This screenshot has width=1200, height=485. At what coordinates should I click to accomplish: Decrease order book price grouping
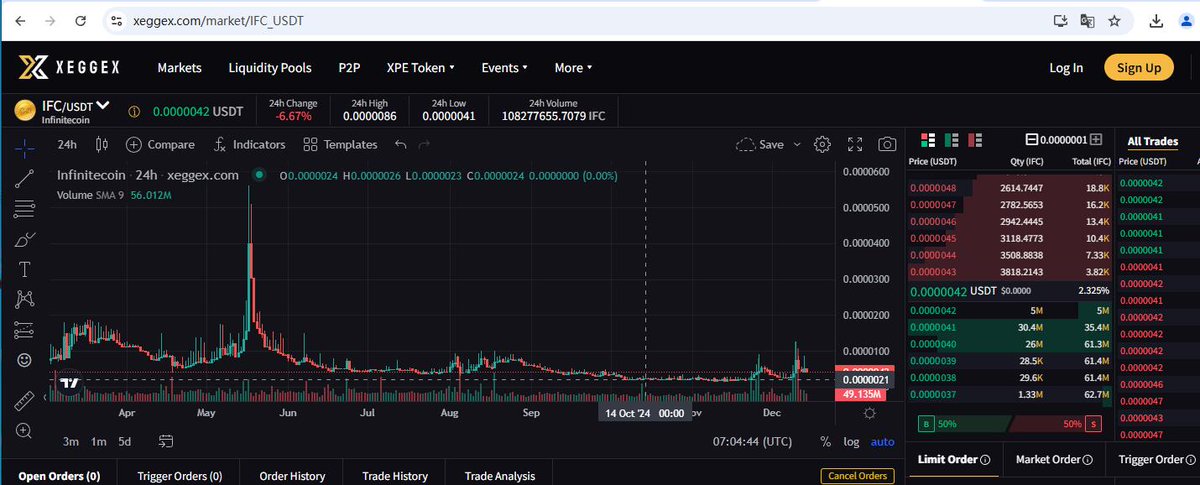coord(1032,139)
